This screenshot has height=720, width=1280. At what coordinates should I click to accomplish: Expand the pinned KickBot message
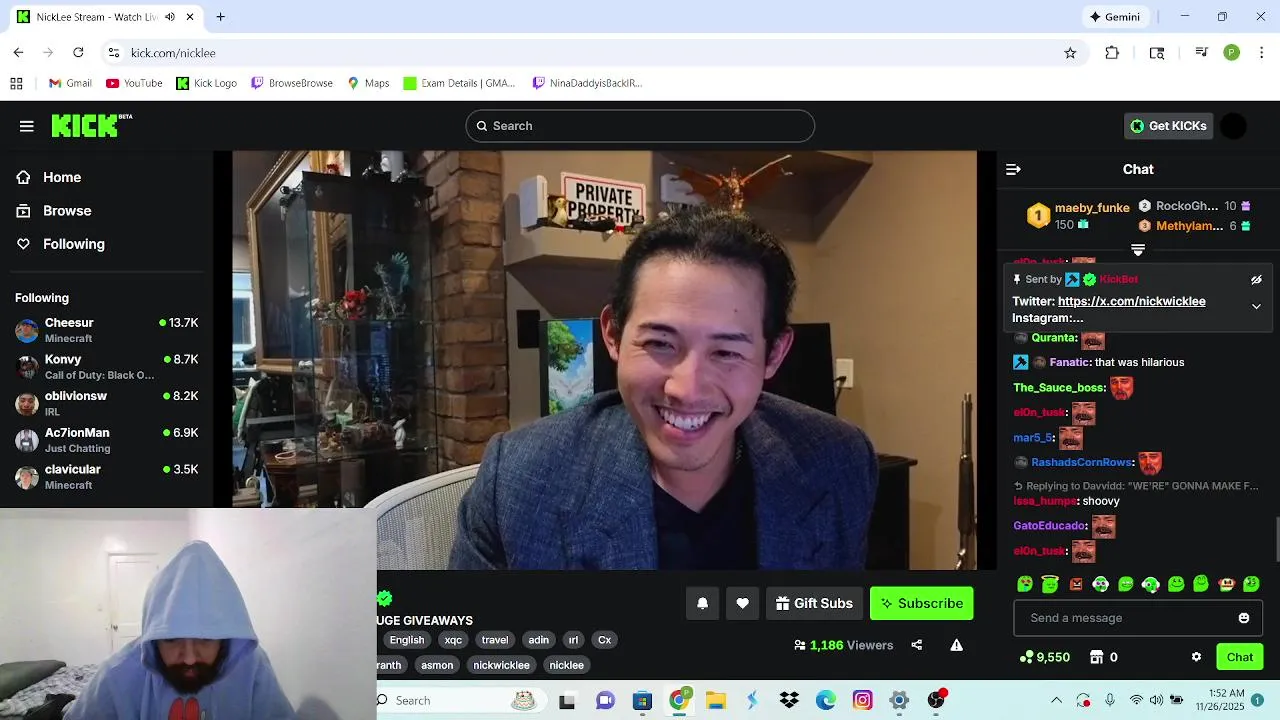tap(1256, 307)
